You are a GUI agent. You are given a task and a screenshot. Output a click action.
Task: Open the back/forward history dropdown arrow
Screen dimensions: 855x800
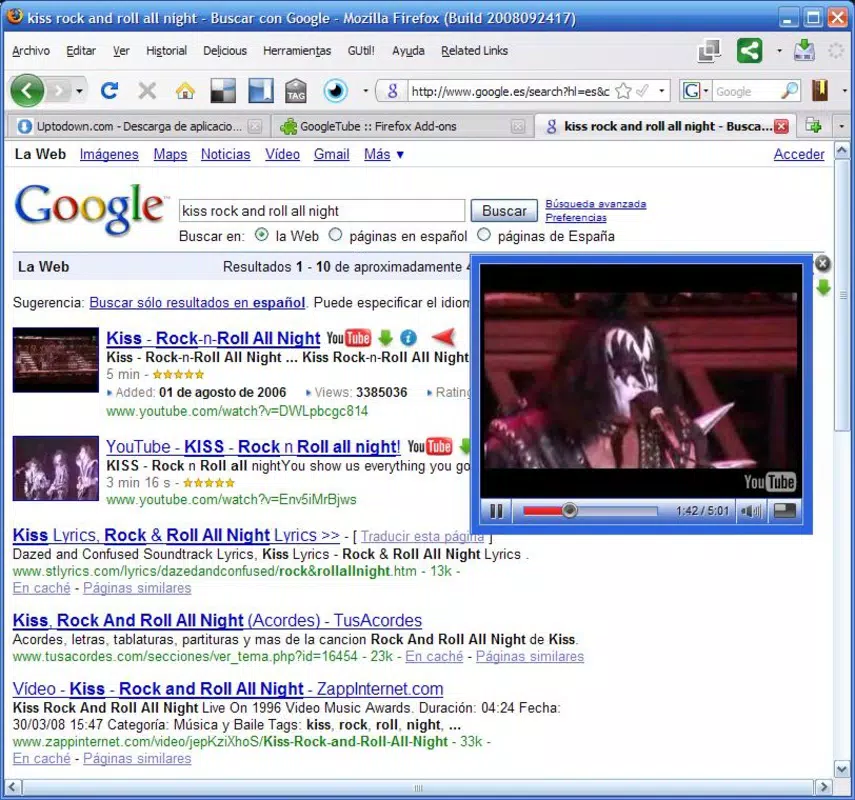80,91
